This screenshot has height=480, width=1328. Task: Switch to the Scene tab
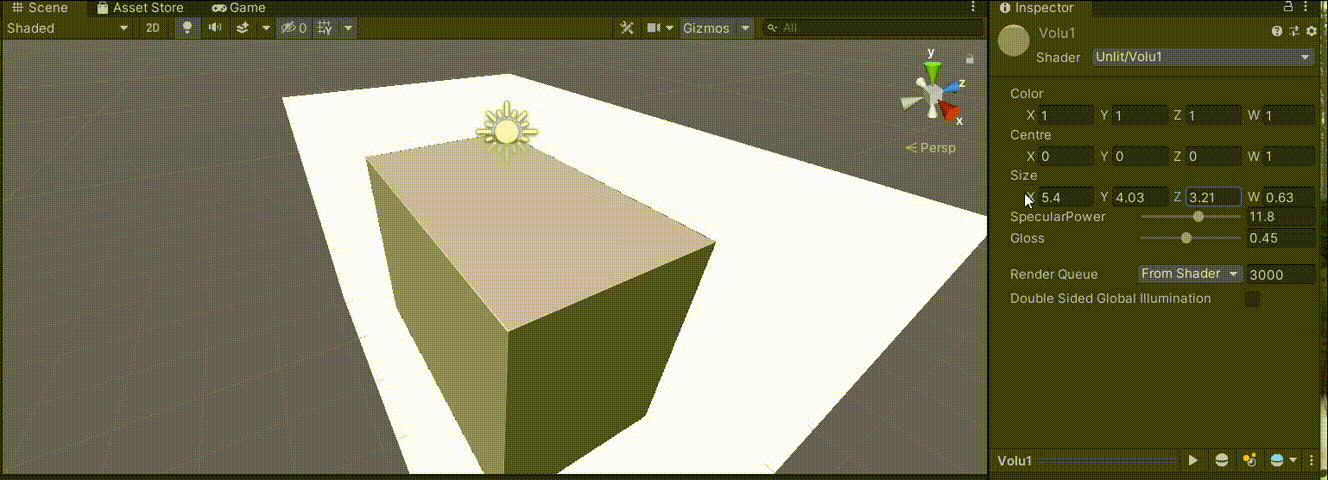(x=40, y=7)
